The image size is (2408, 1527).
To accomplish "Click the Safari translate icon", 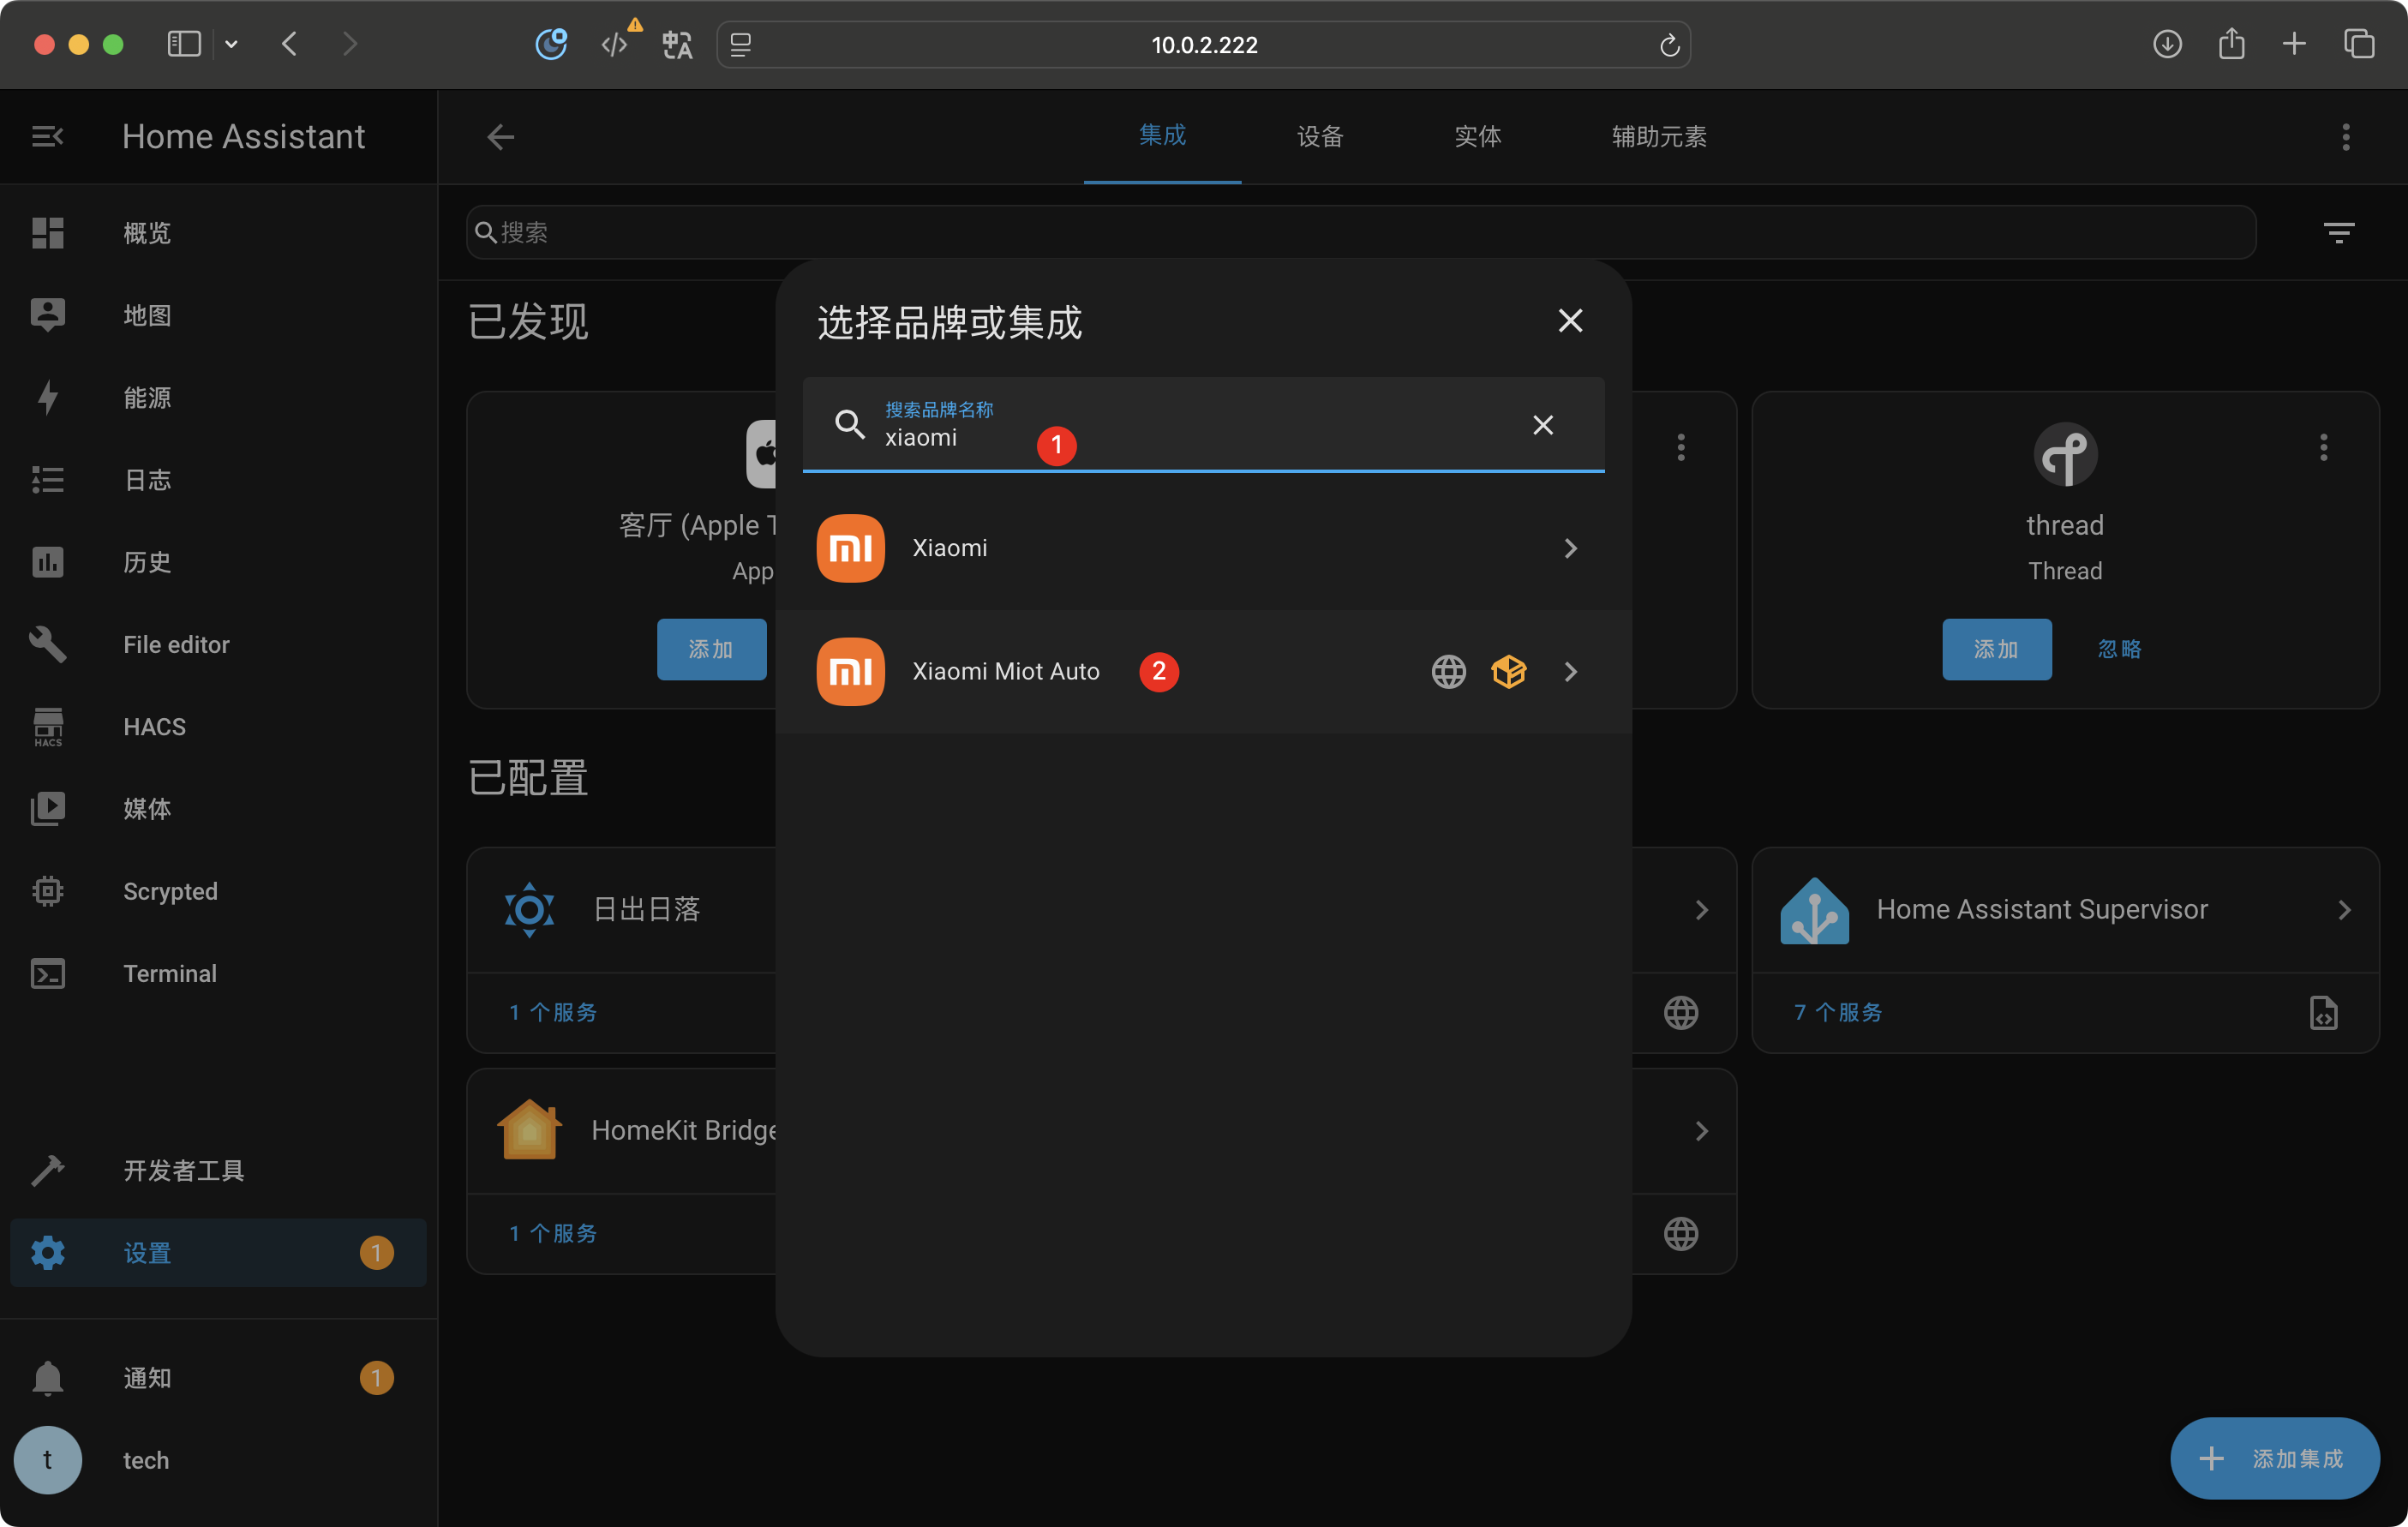I will click(x=677, y=45).
